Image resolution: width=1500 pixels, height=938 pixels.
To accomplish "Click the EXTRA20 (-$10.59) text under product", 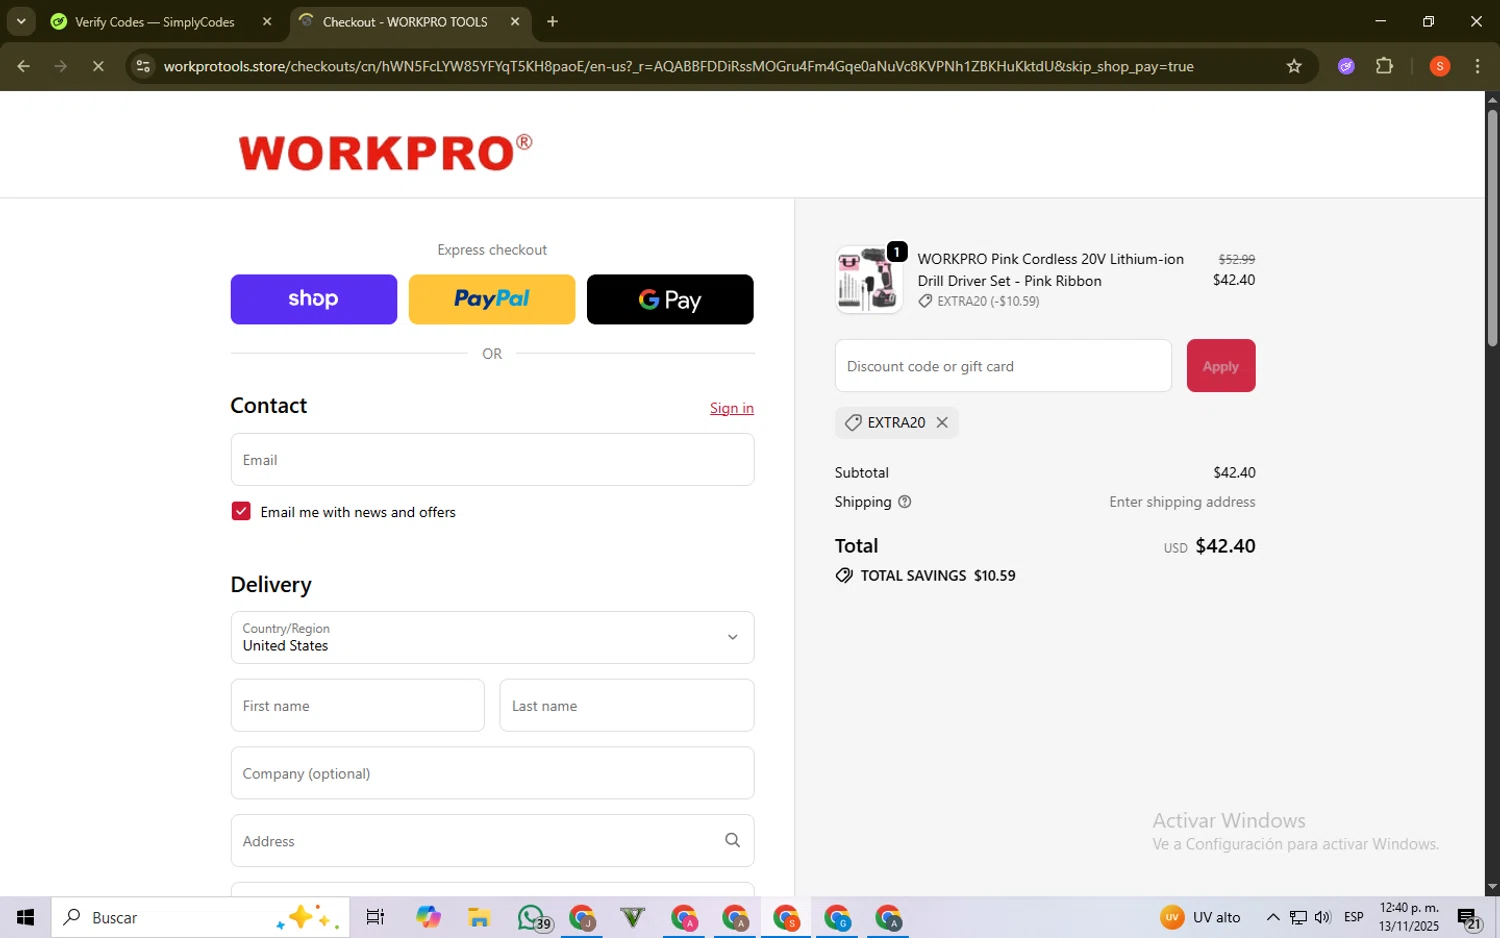I will [x=988, y=301].
